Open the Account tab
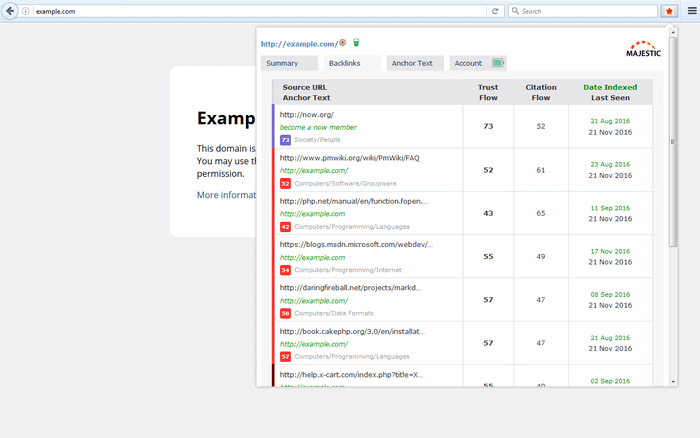This screenshot has width=700, height=438. pyautogui.click(x=478, y=63)
